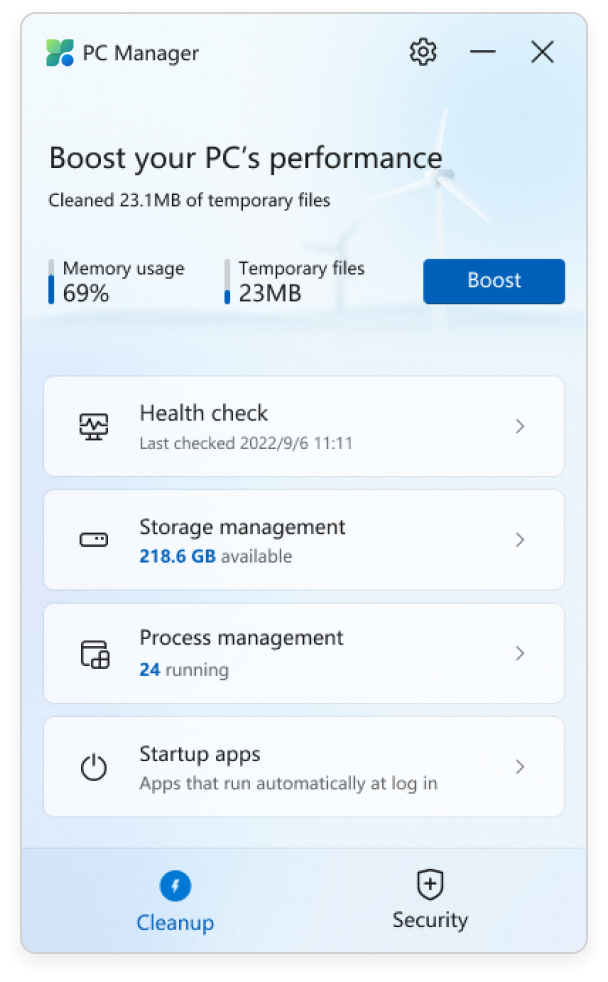The image size is (608, 982).
Task: Click the Storage management drive icon
Action: (94, 540)
